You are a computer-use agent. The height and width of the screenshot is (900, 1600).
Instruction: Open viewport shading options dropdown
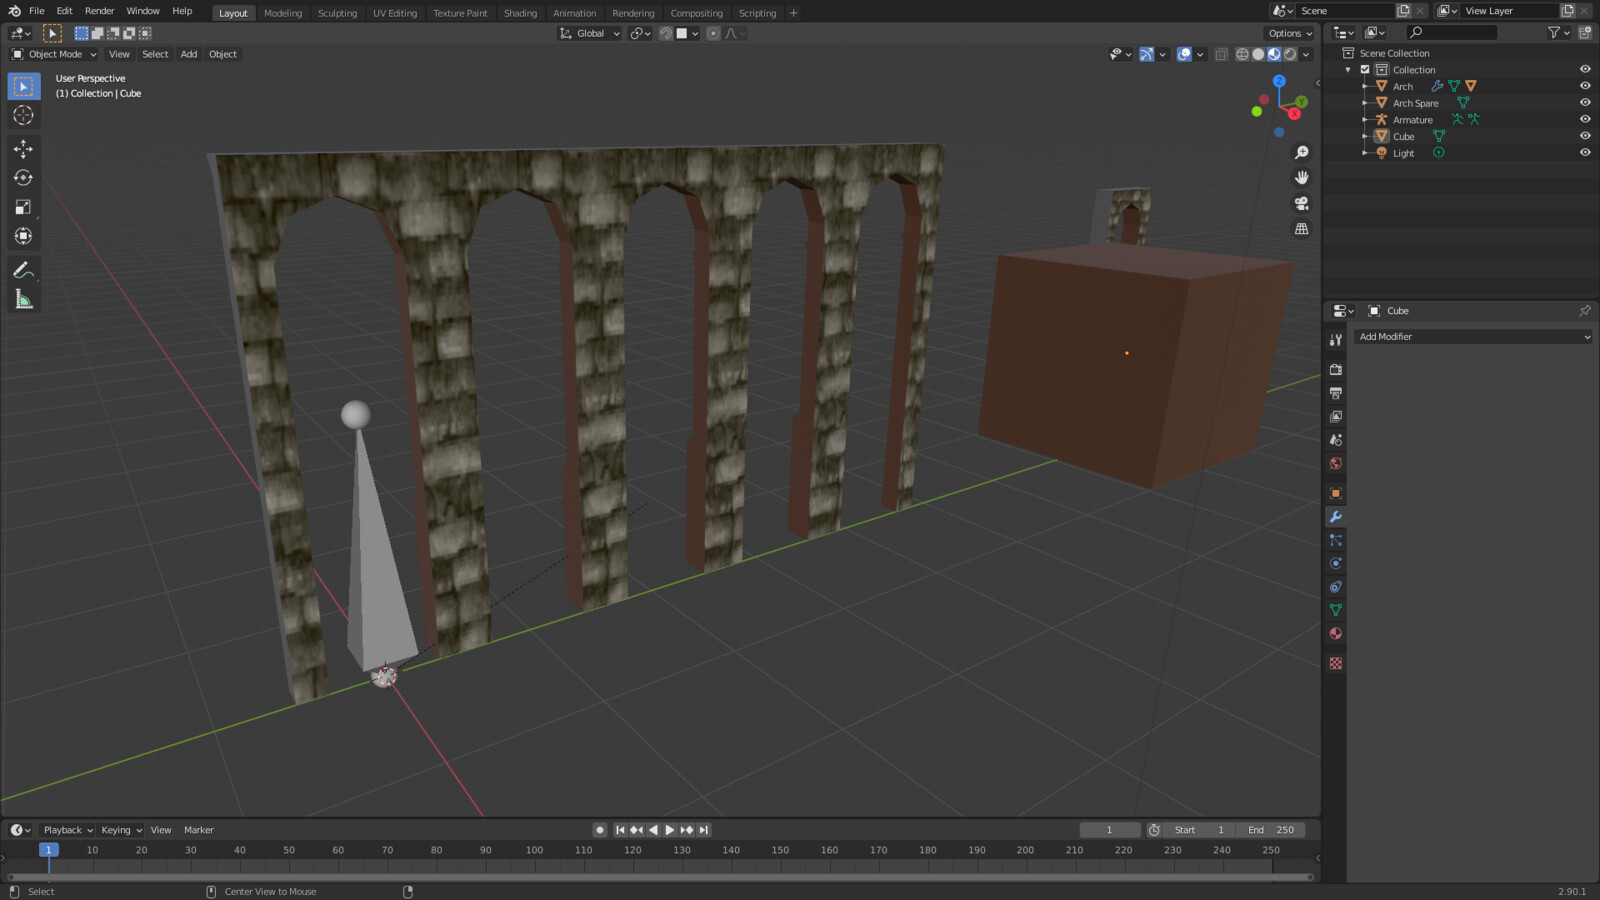click(1306, 54)
